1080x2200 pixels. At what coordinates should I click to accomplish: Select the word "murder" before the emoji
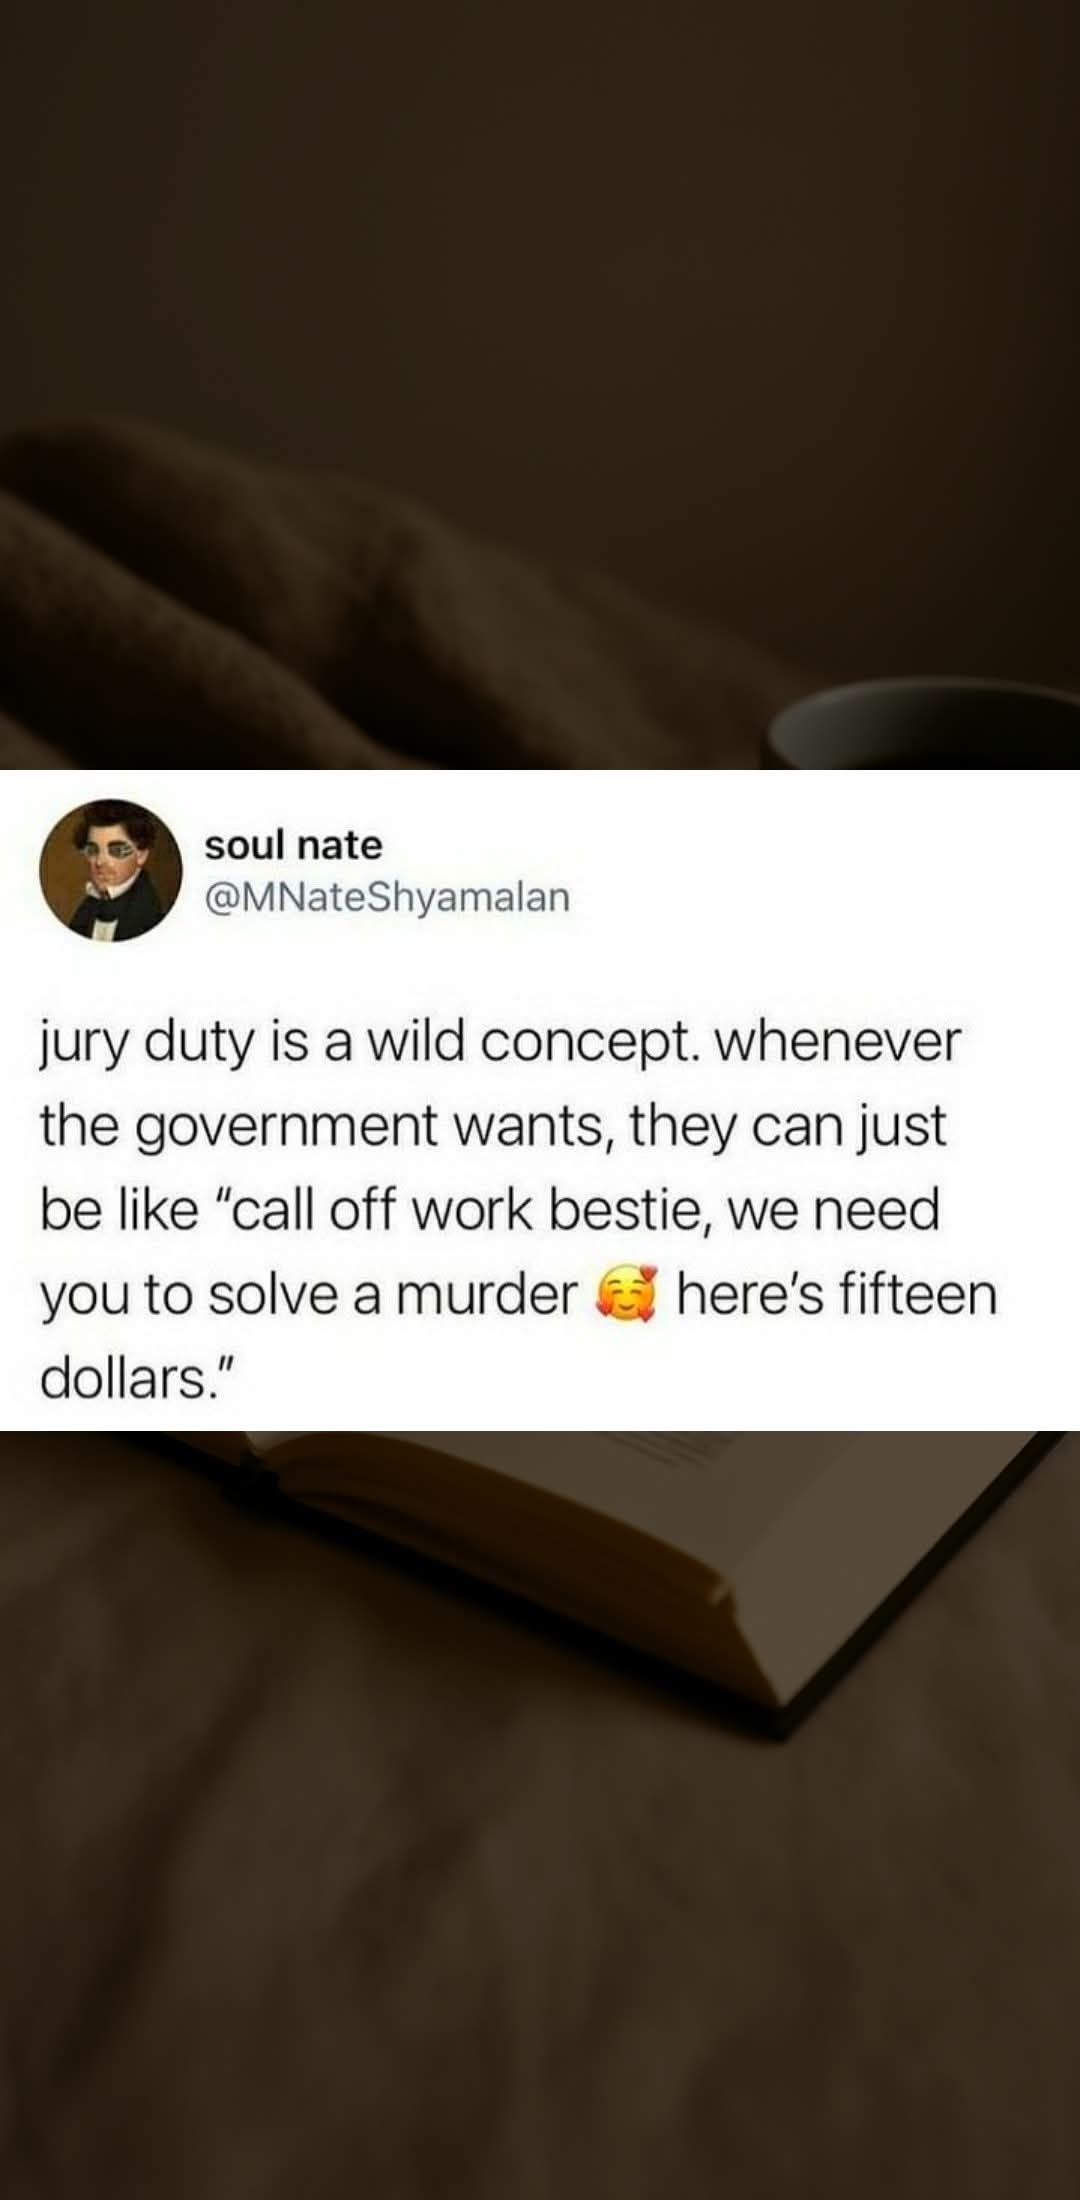click(x=487, y=1294)
